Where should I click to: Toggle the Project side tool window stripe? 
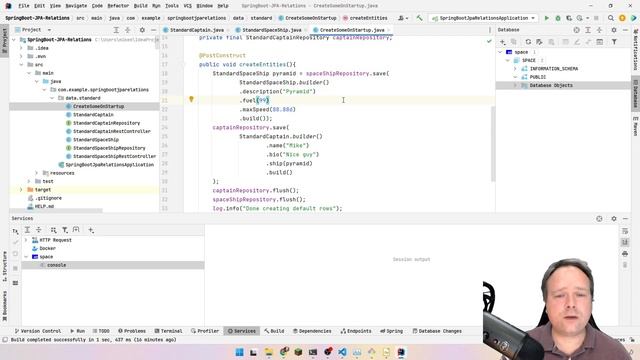(x=4, y=40)
